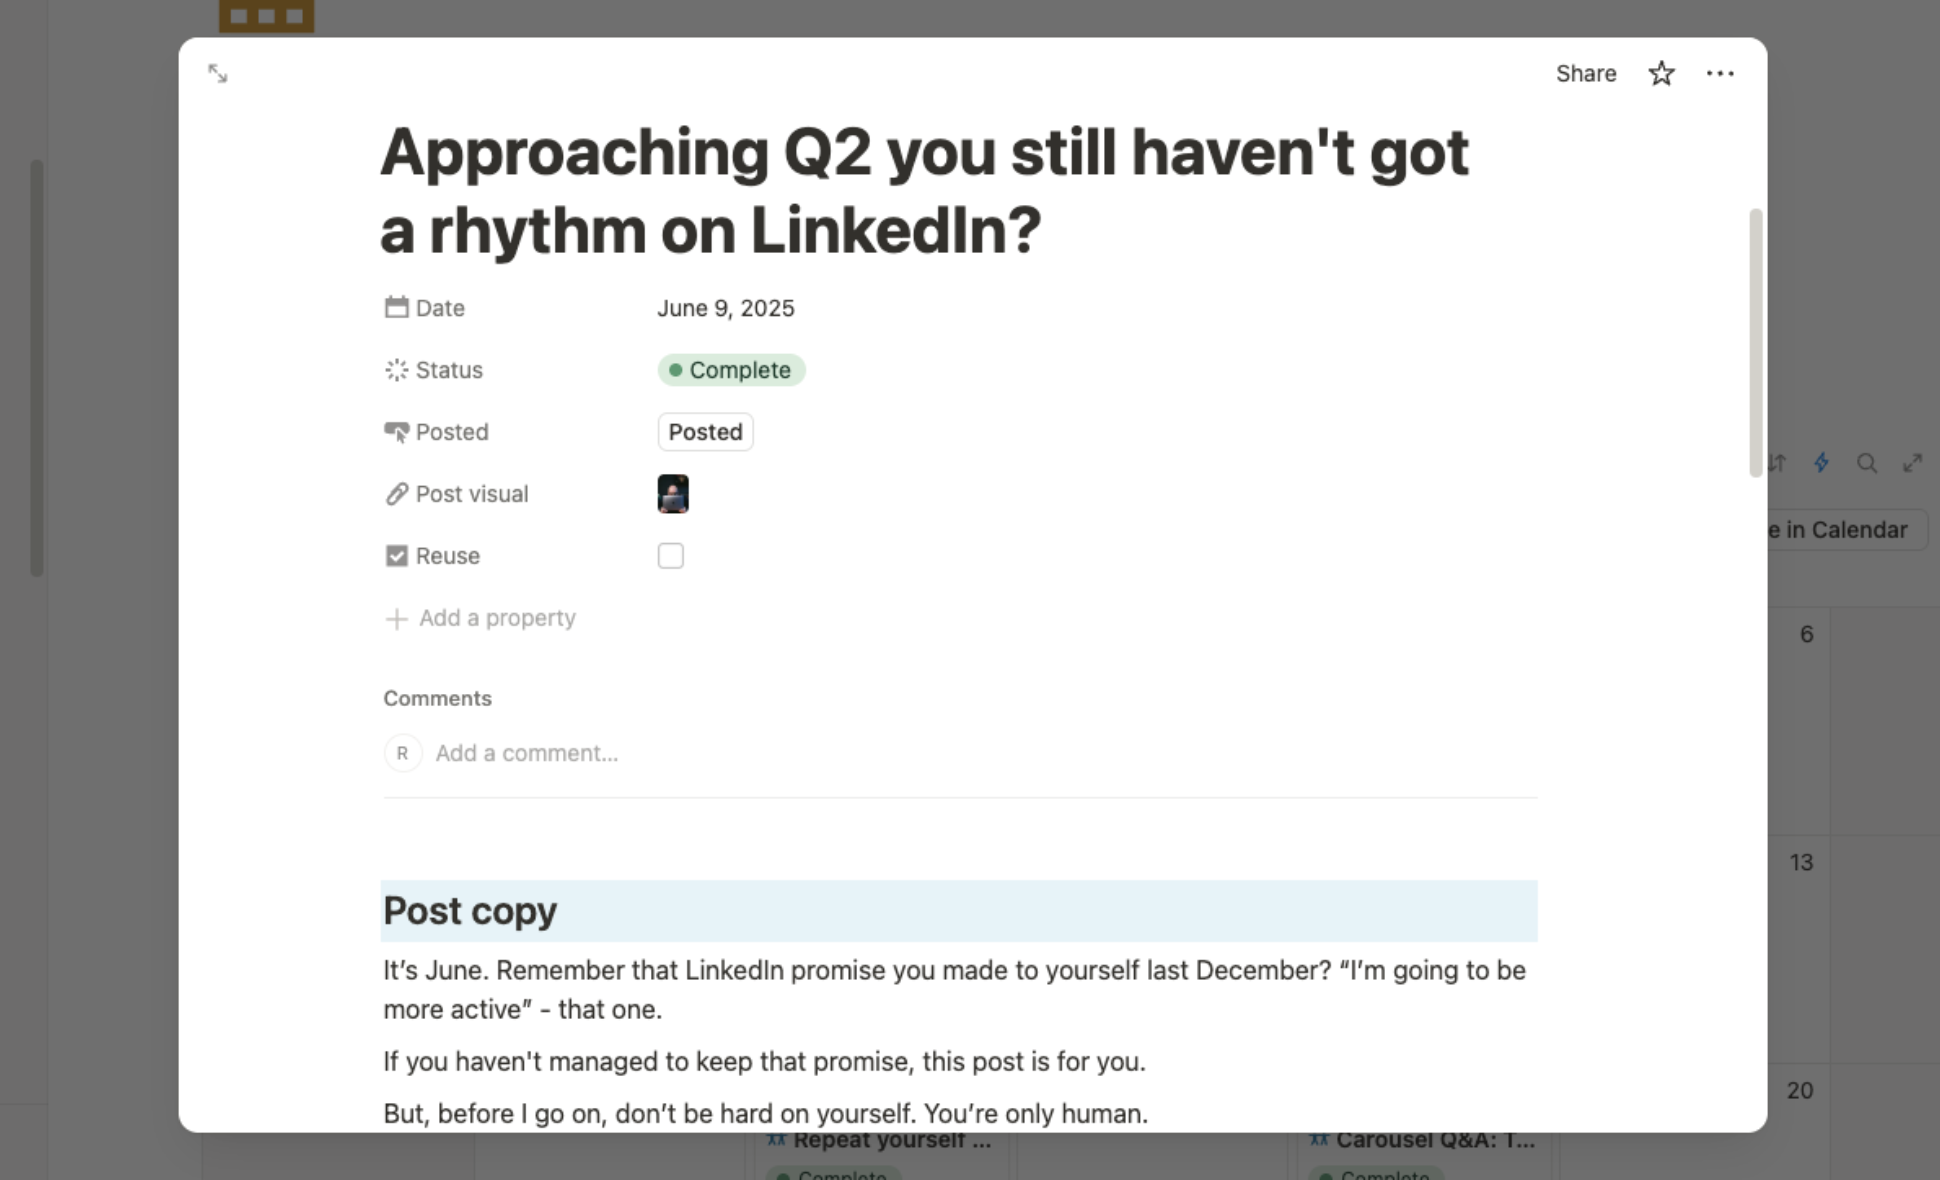Screen dimensions: 1940x1180
Task: Open page in full view via expand arrows
Action: 217,73
